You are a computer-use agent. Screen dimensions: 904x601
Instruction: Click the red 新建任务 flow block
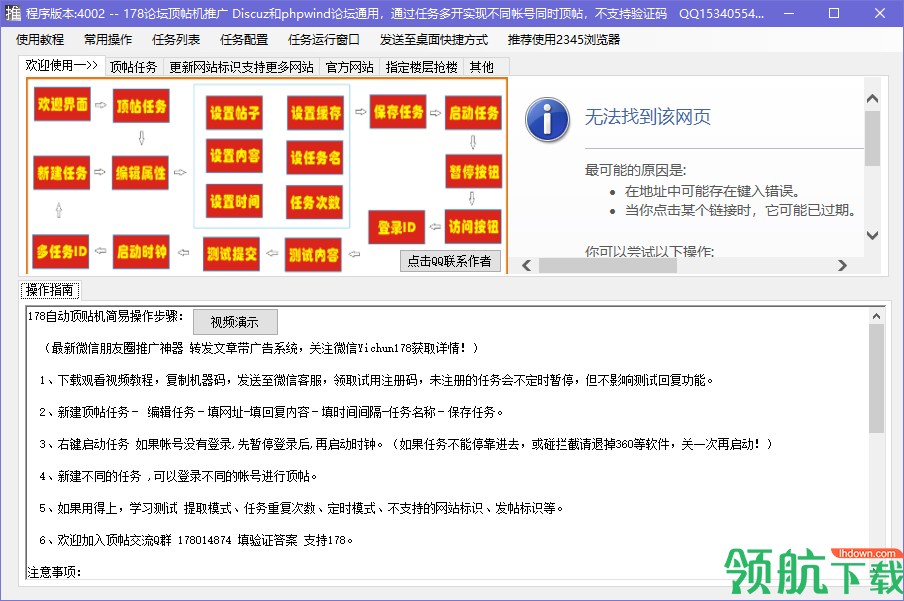pyautogui.click(x=62, y=172)
